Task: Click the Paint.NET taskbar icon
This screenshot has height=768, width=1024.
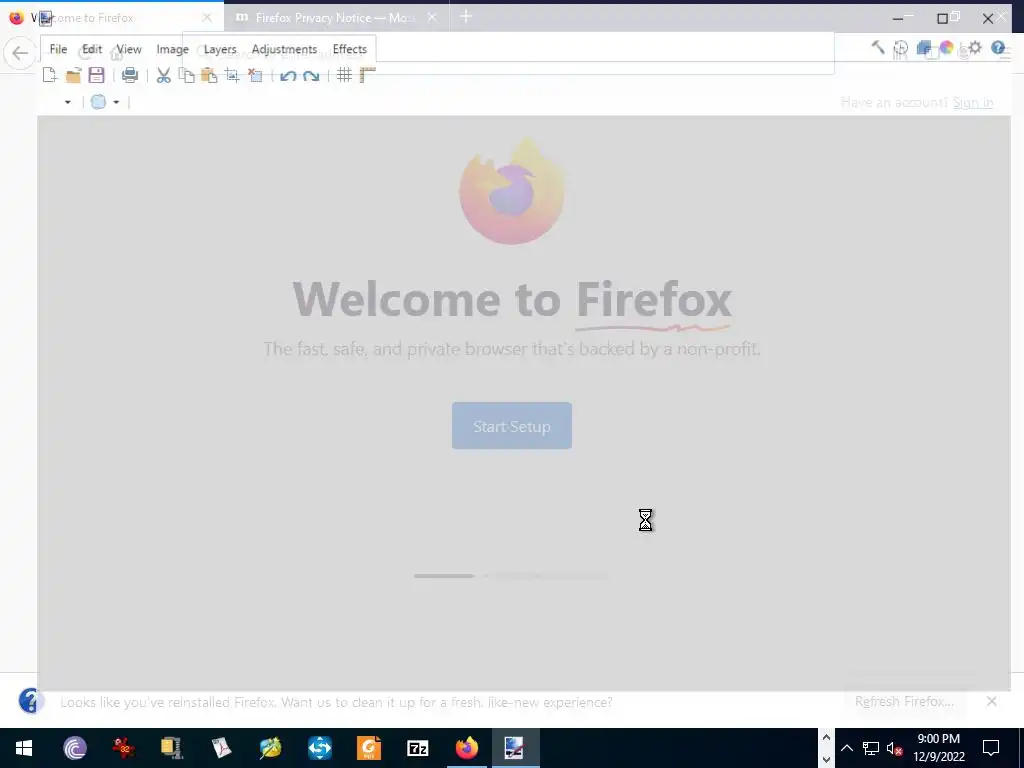Action: click(515, 748)
